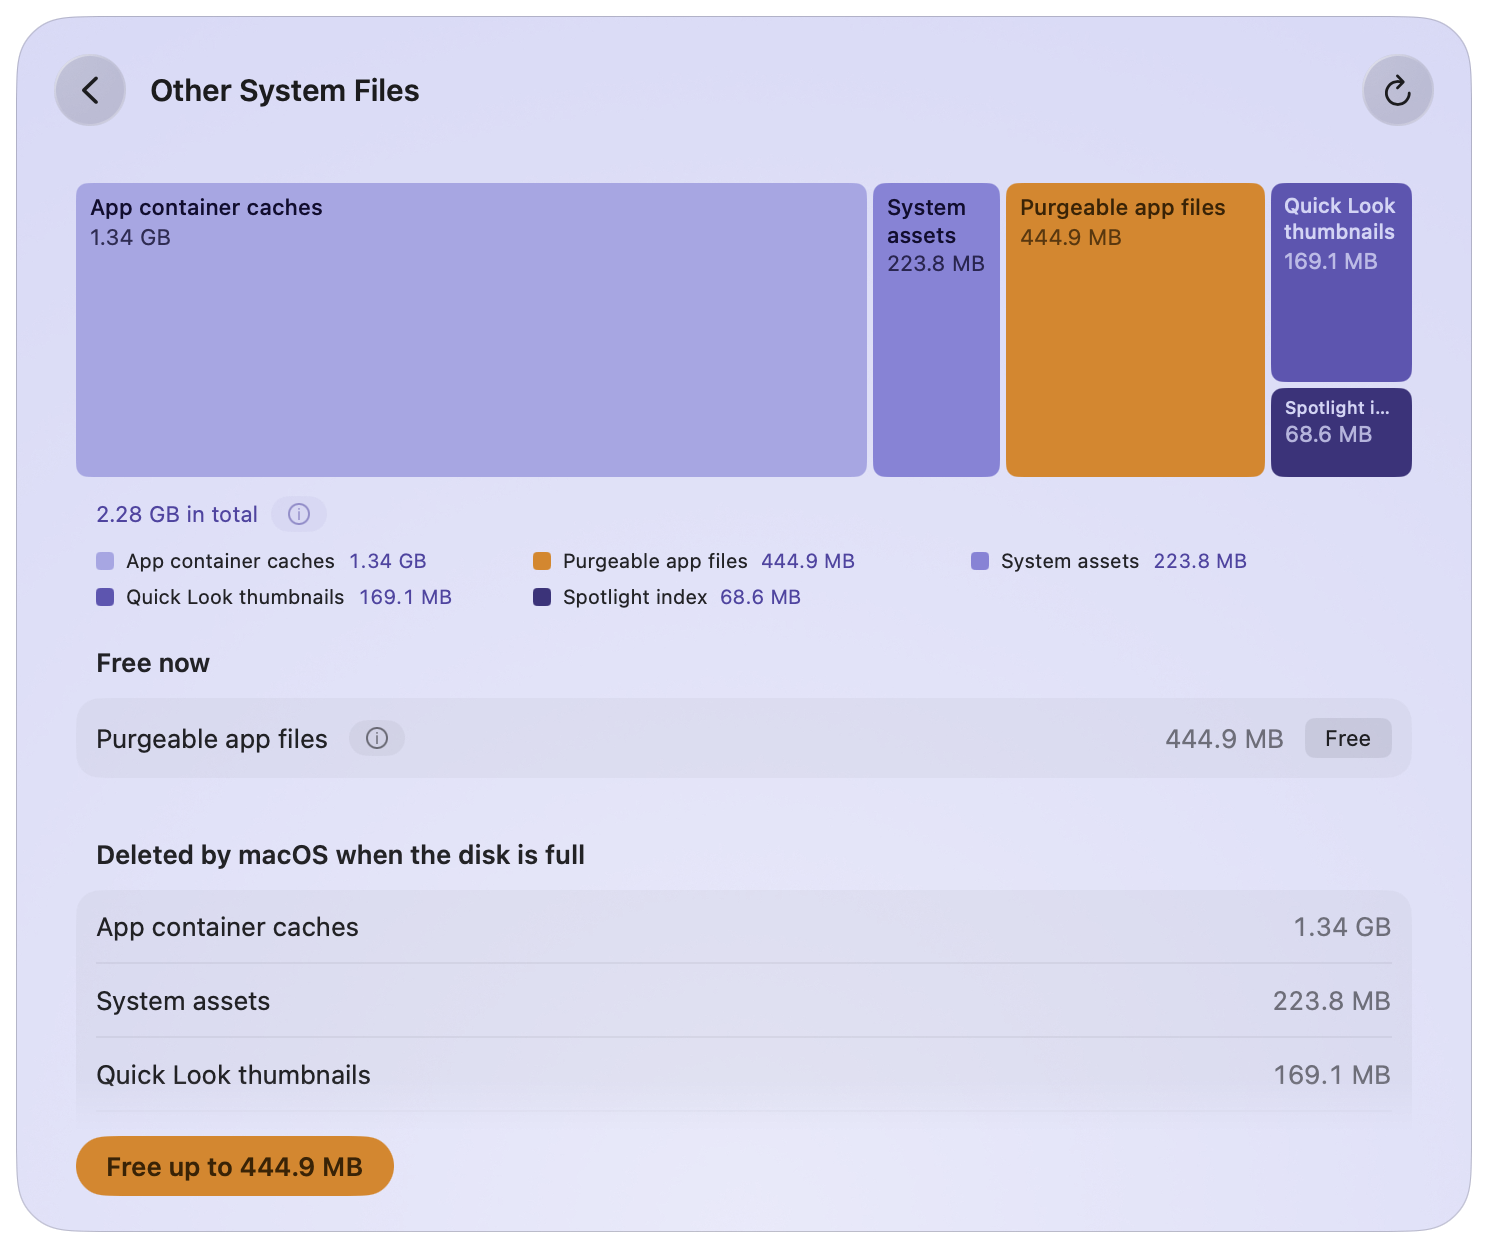Go back using the back arrow button
Viewport: 1488px width, 1248px height.
[90, 90]
